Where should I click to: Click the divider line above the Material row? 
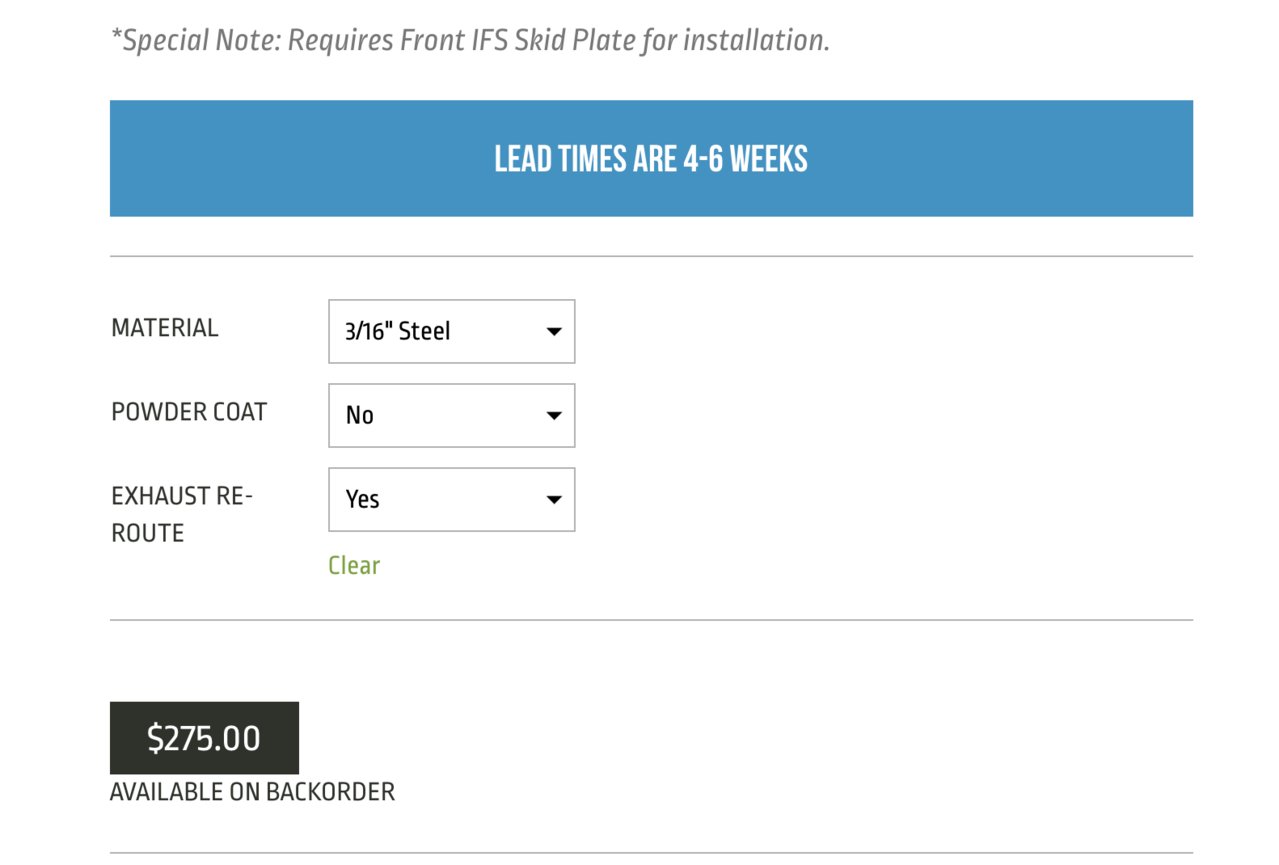(651, 257)
